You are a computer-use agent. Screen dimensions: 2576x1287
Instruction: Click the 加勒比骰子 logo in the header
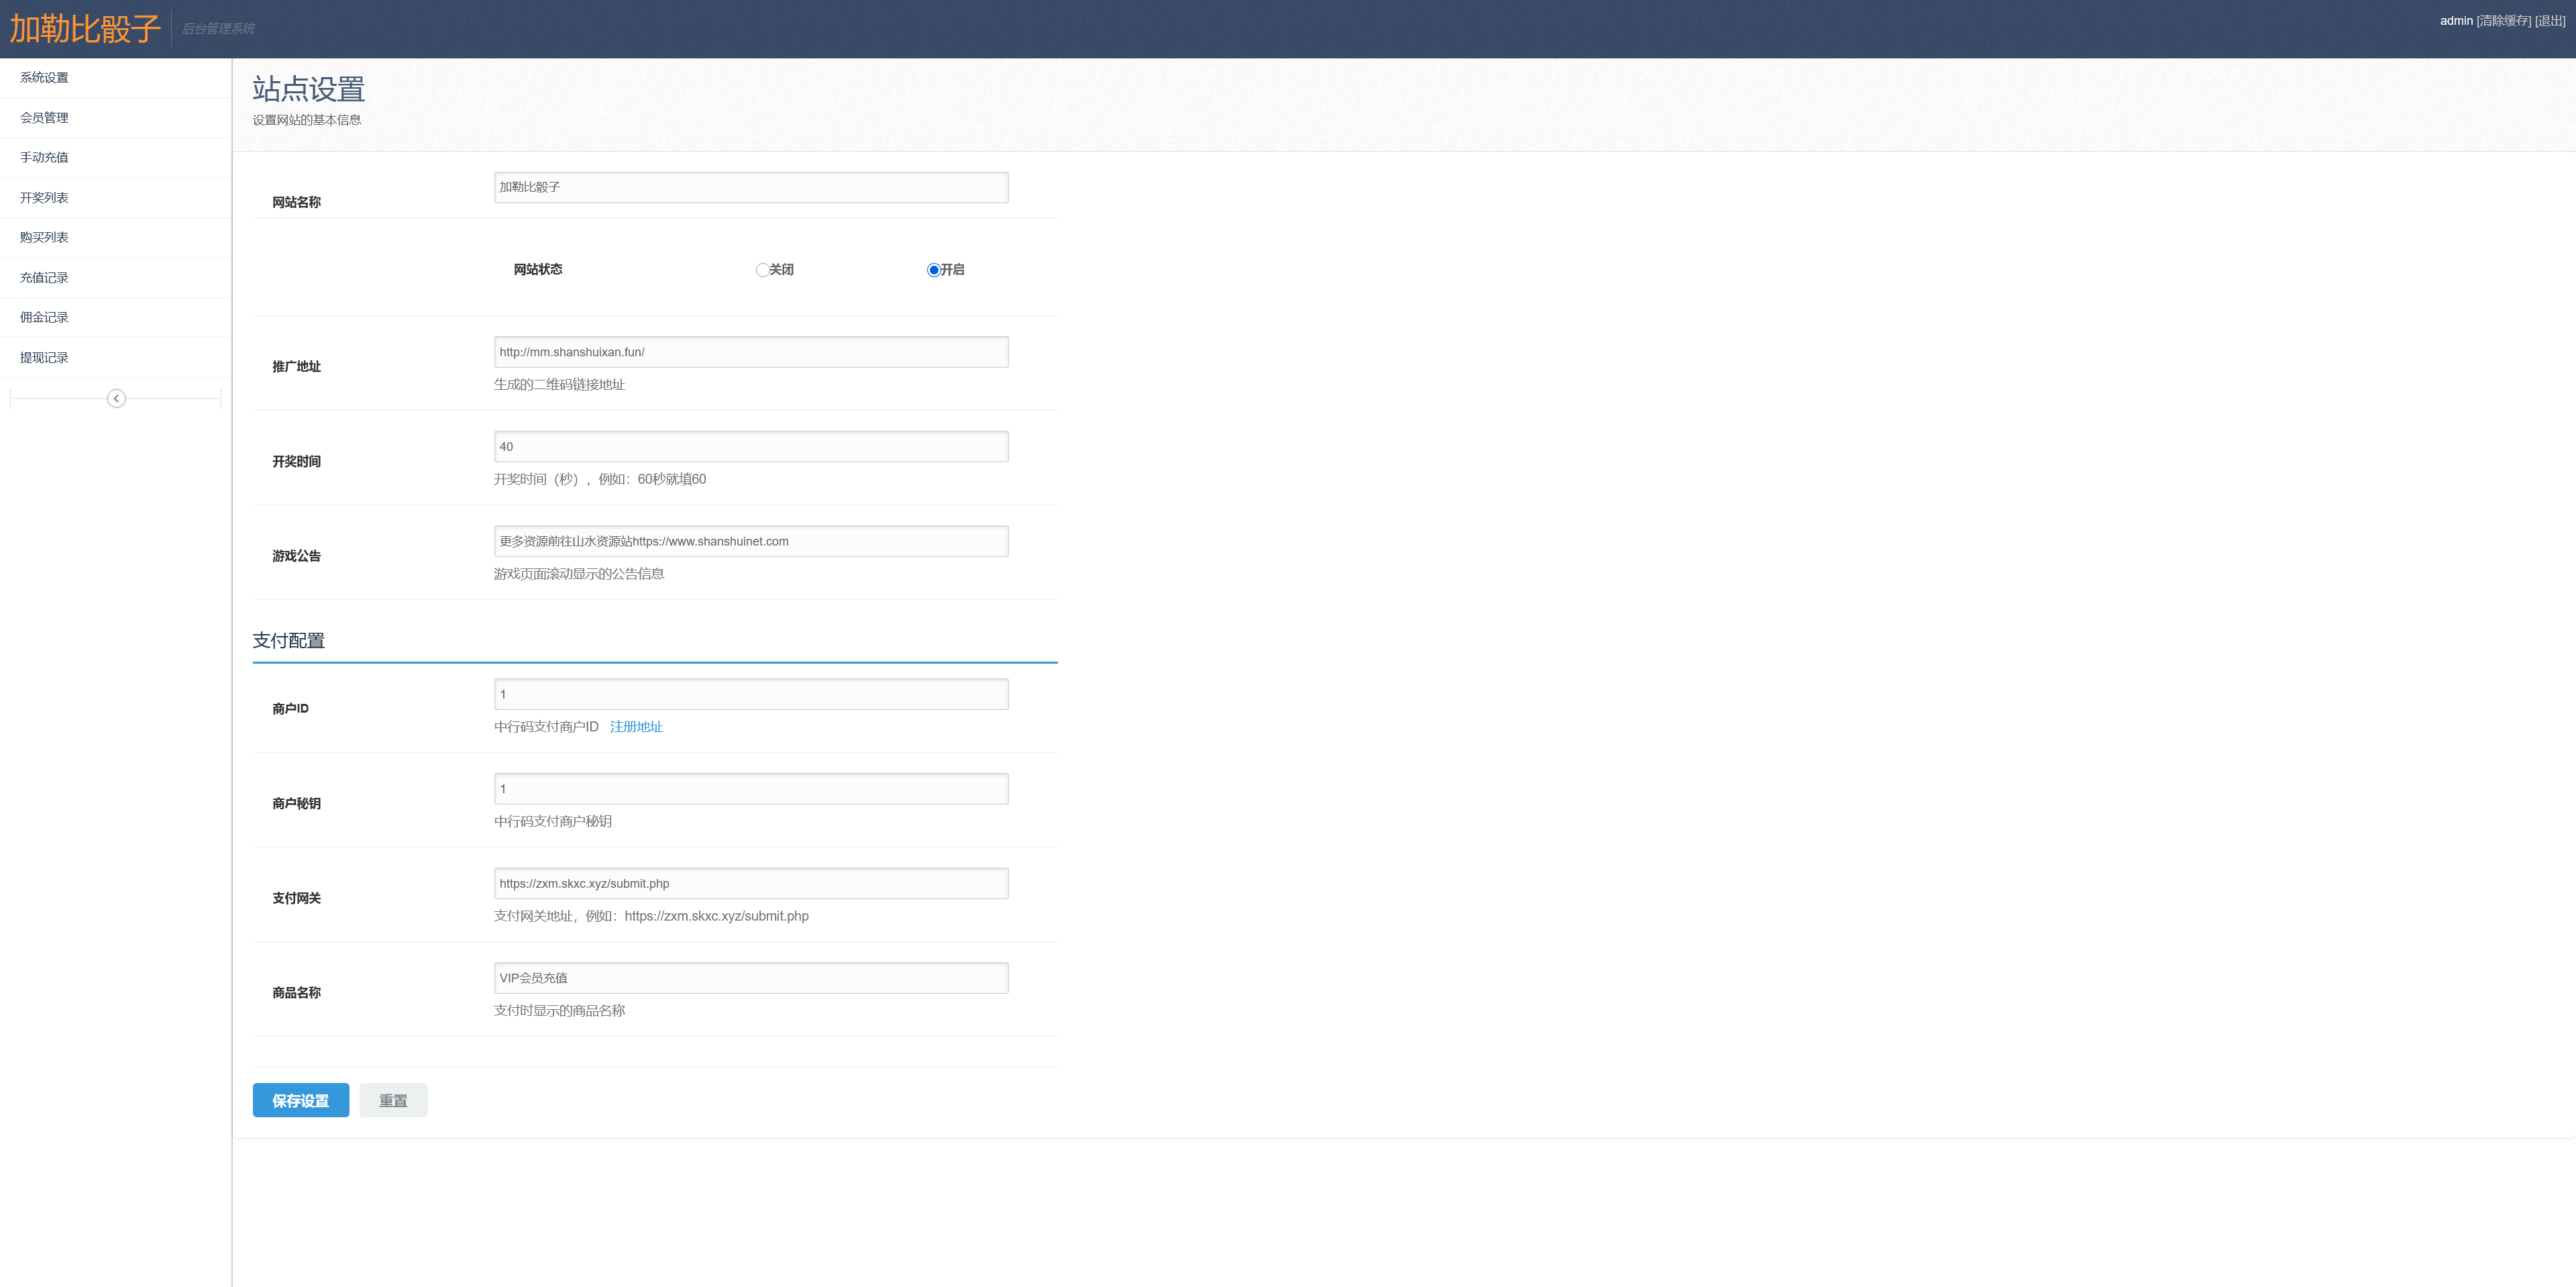click(x=85, y=28)
